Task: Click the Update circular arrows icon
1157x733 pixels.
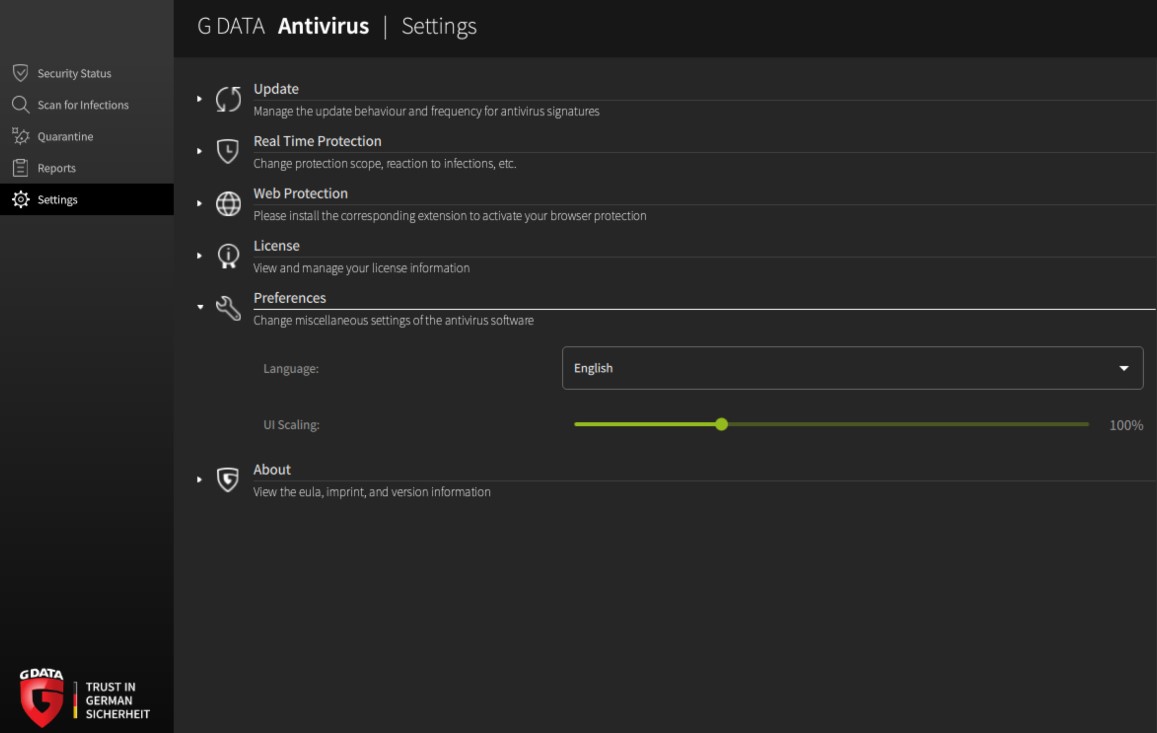Action: pyautogui.click(x=228, y=99)
